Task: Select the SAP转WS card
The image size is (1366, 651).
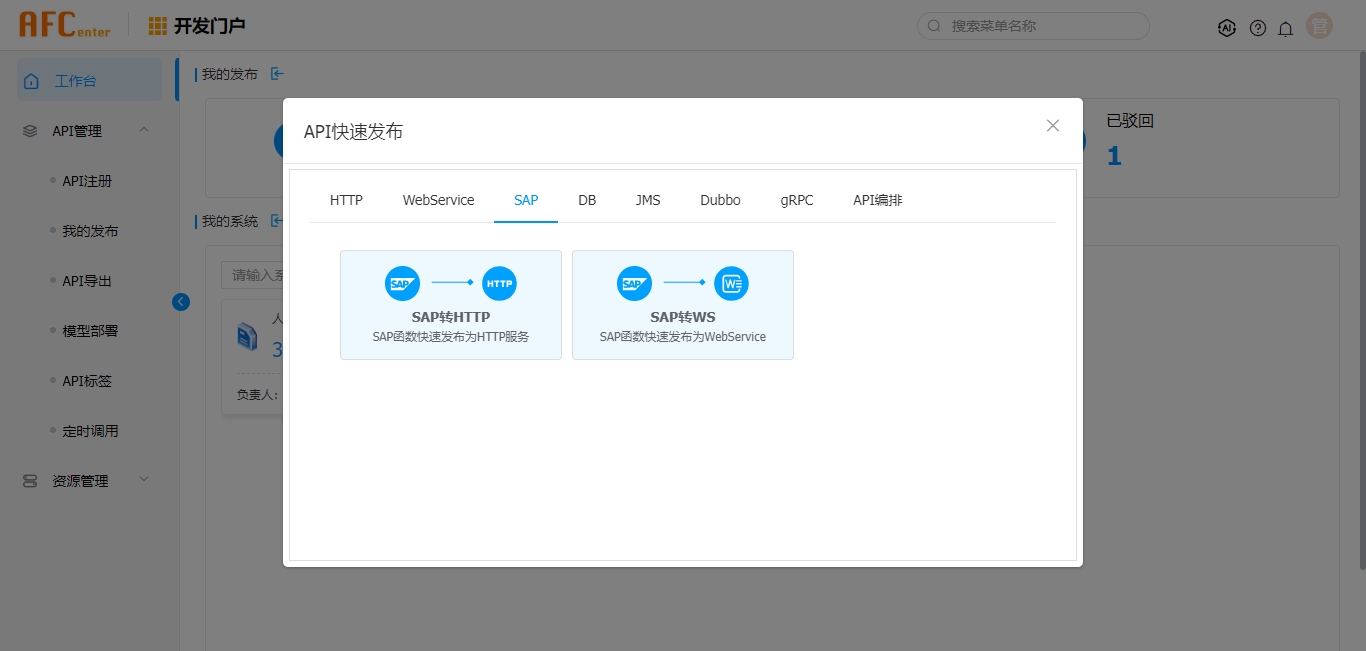Action: [x=682, y=304]
